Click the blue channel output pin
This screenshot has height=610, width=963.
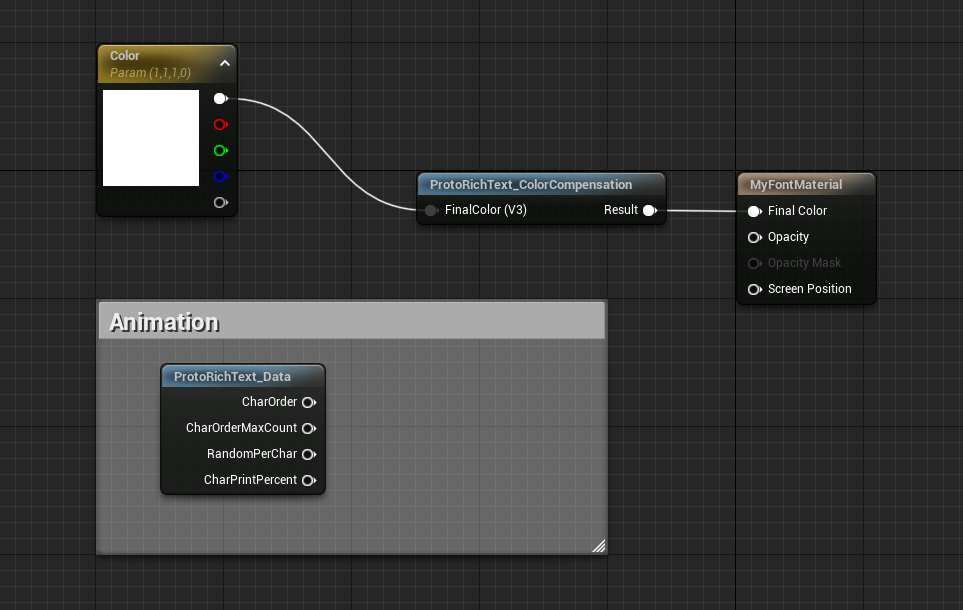(220, 177)
